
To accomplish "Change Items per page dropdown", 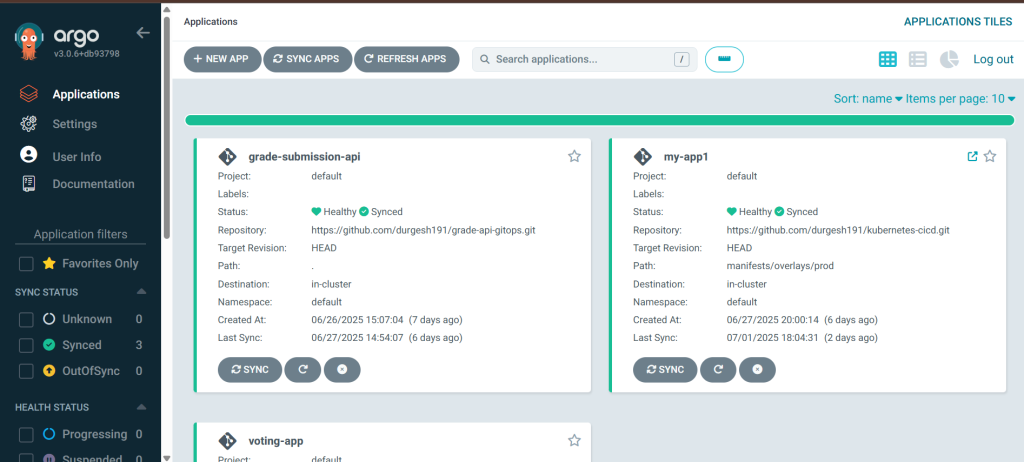I will coord(961,99).
